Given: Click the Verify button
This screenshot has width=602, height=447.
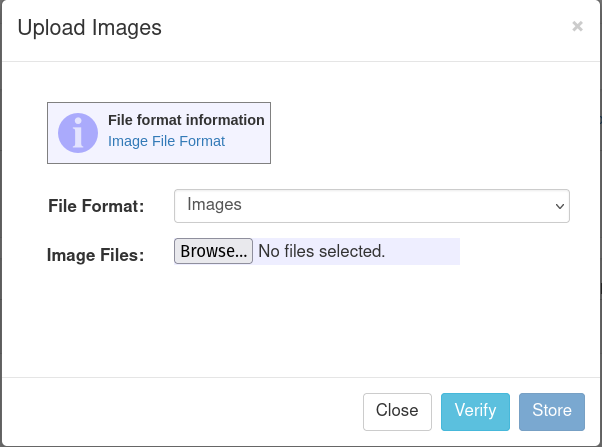Looking at the screenshot, I should pyautogui.click(x=475, y=412).
